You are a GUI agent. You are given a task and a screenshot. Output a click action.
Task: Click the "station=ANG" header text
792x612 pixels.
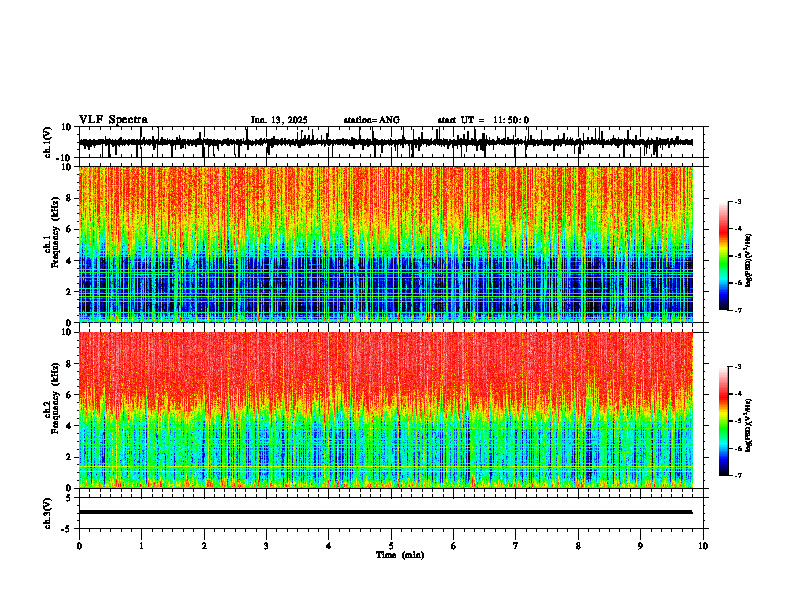coord(372,120)
